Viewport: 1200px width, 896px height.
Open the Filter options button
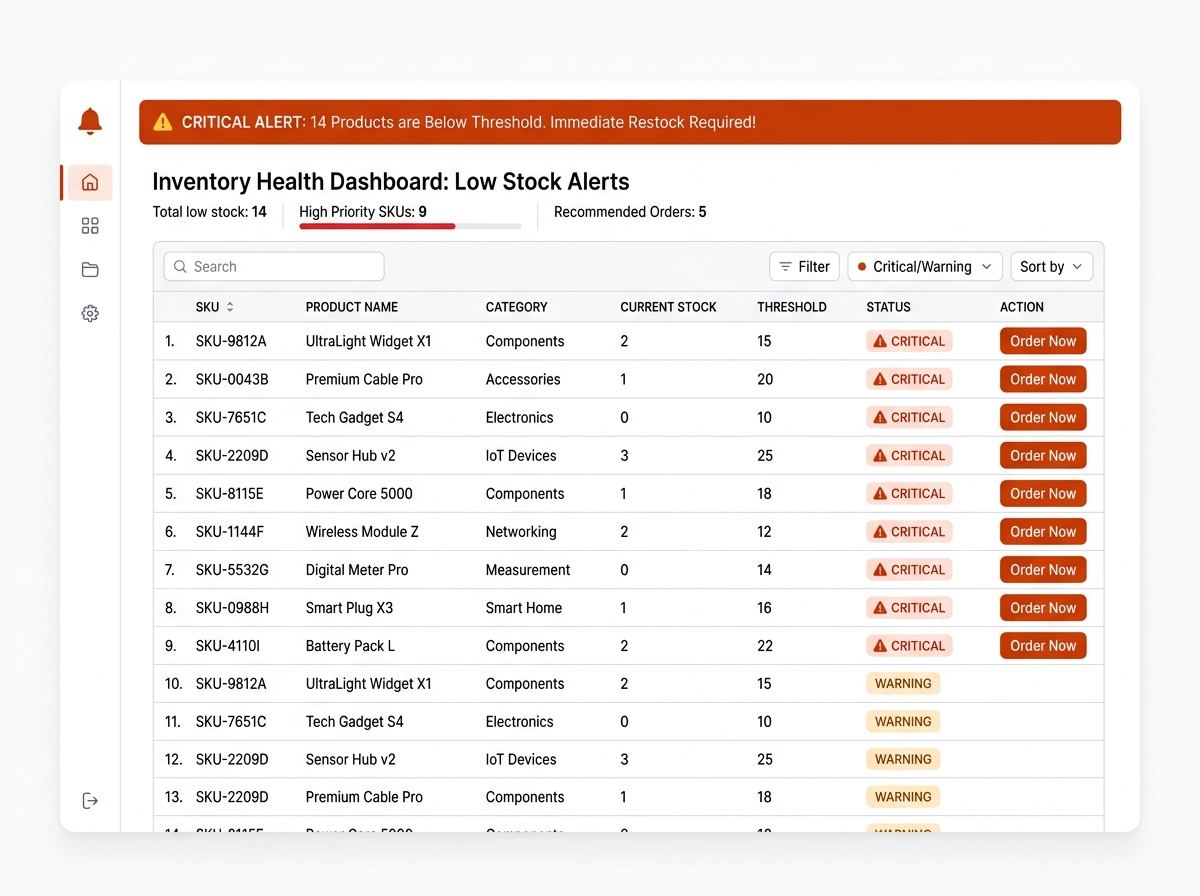click(x=804, y=267)
